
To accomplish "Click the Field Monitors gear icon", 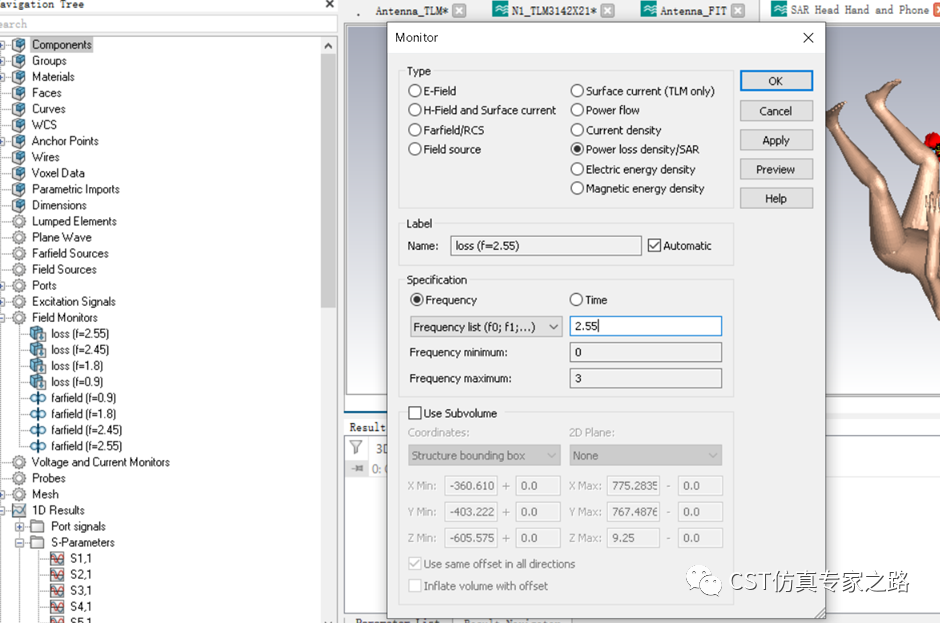I will tap(19, 318).
